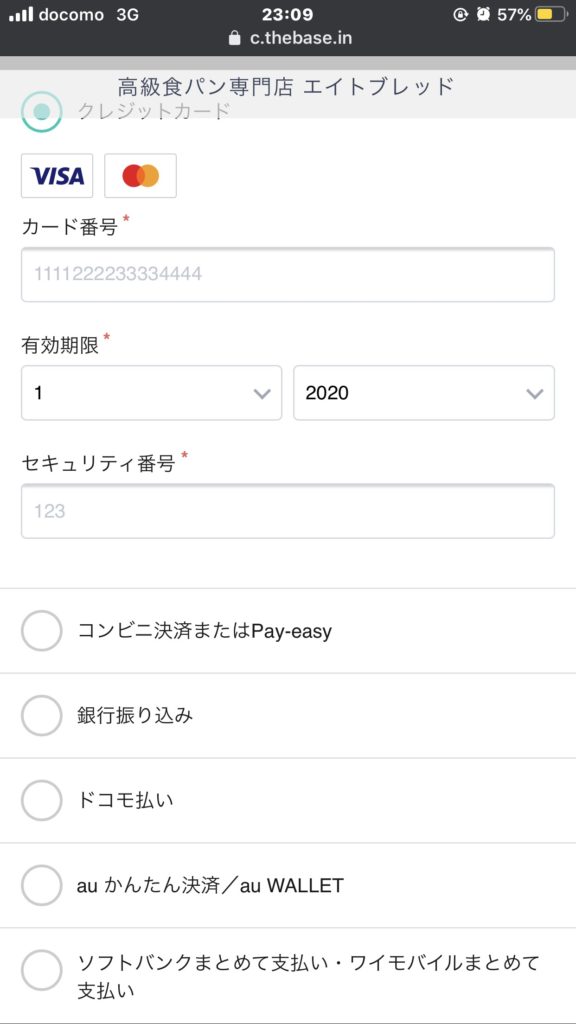Viewport: 576px width, 1024px height.
Task: Focus the セキュリティ番号 input field
Action: [x=288, y=511]
